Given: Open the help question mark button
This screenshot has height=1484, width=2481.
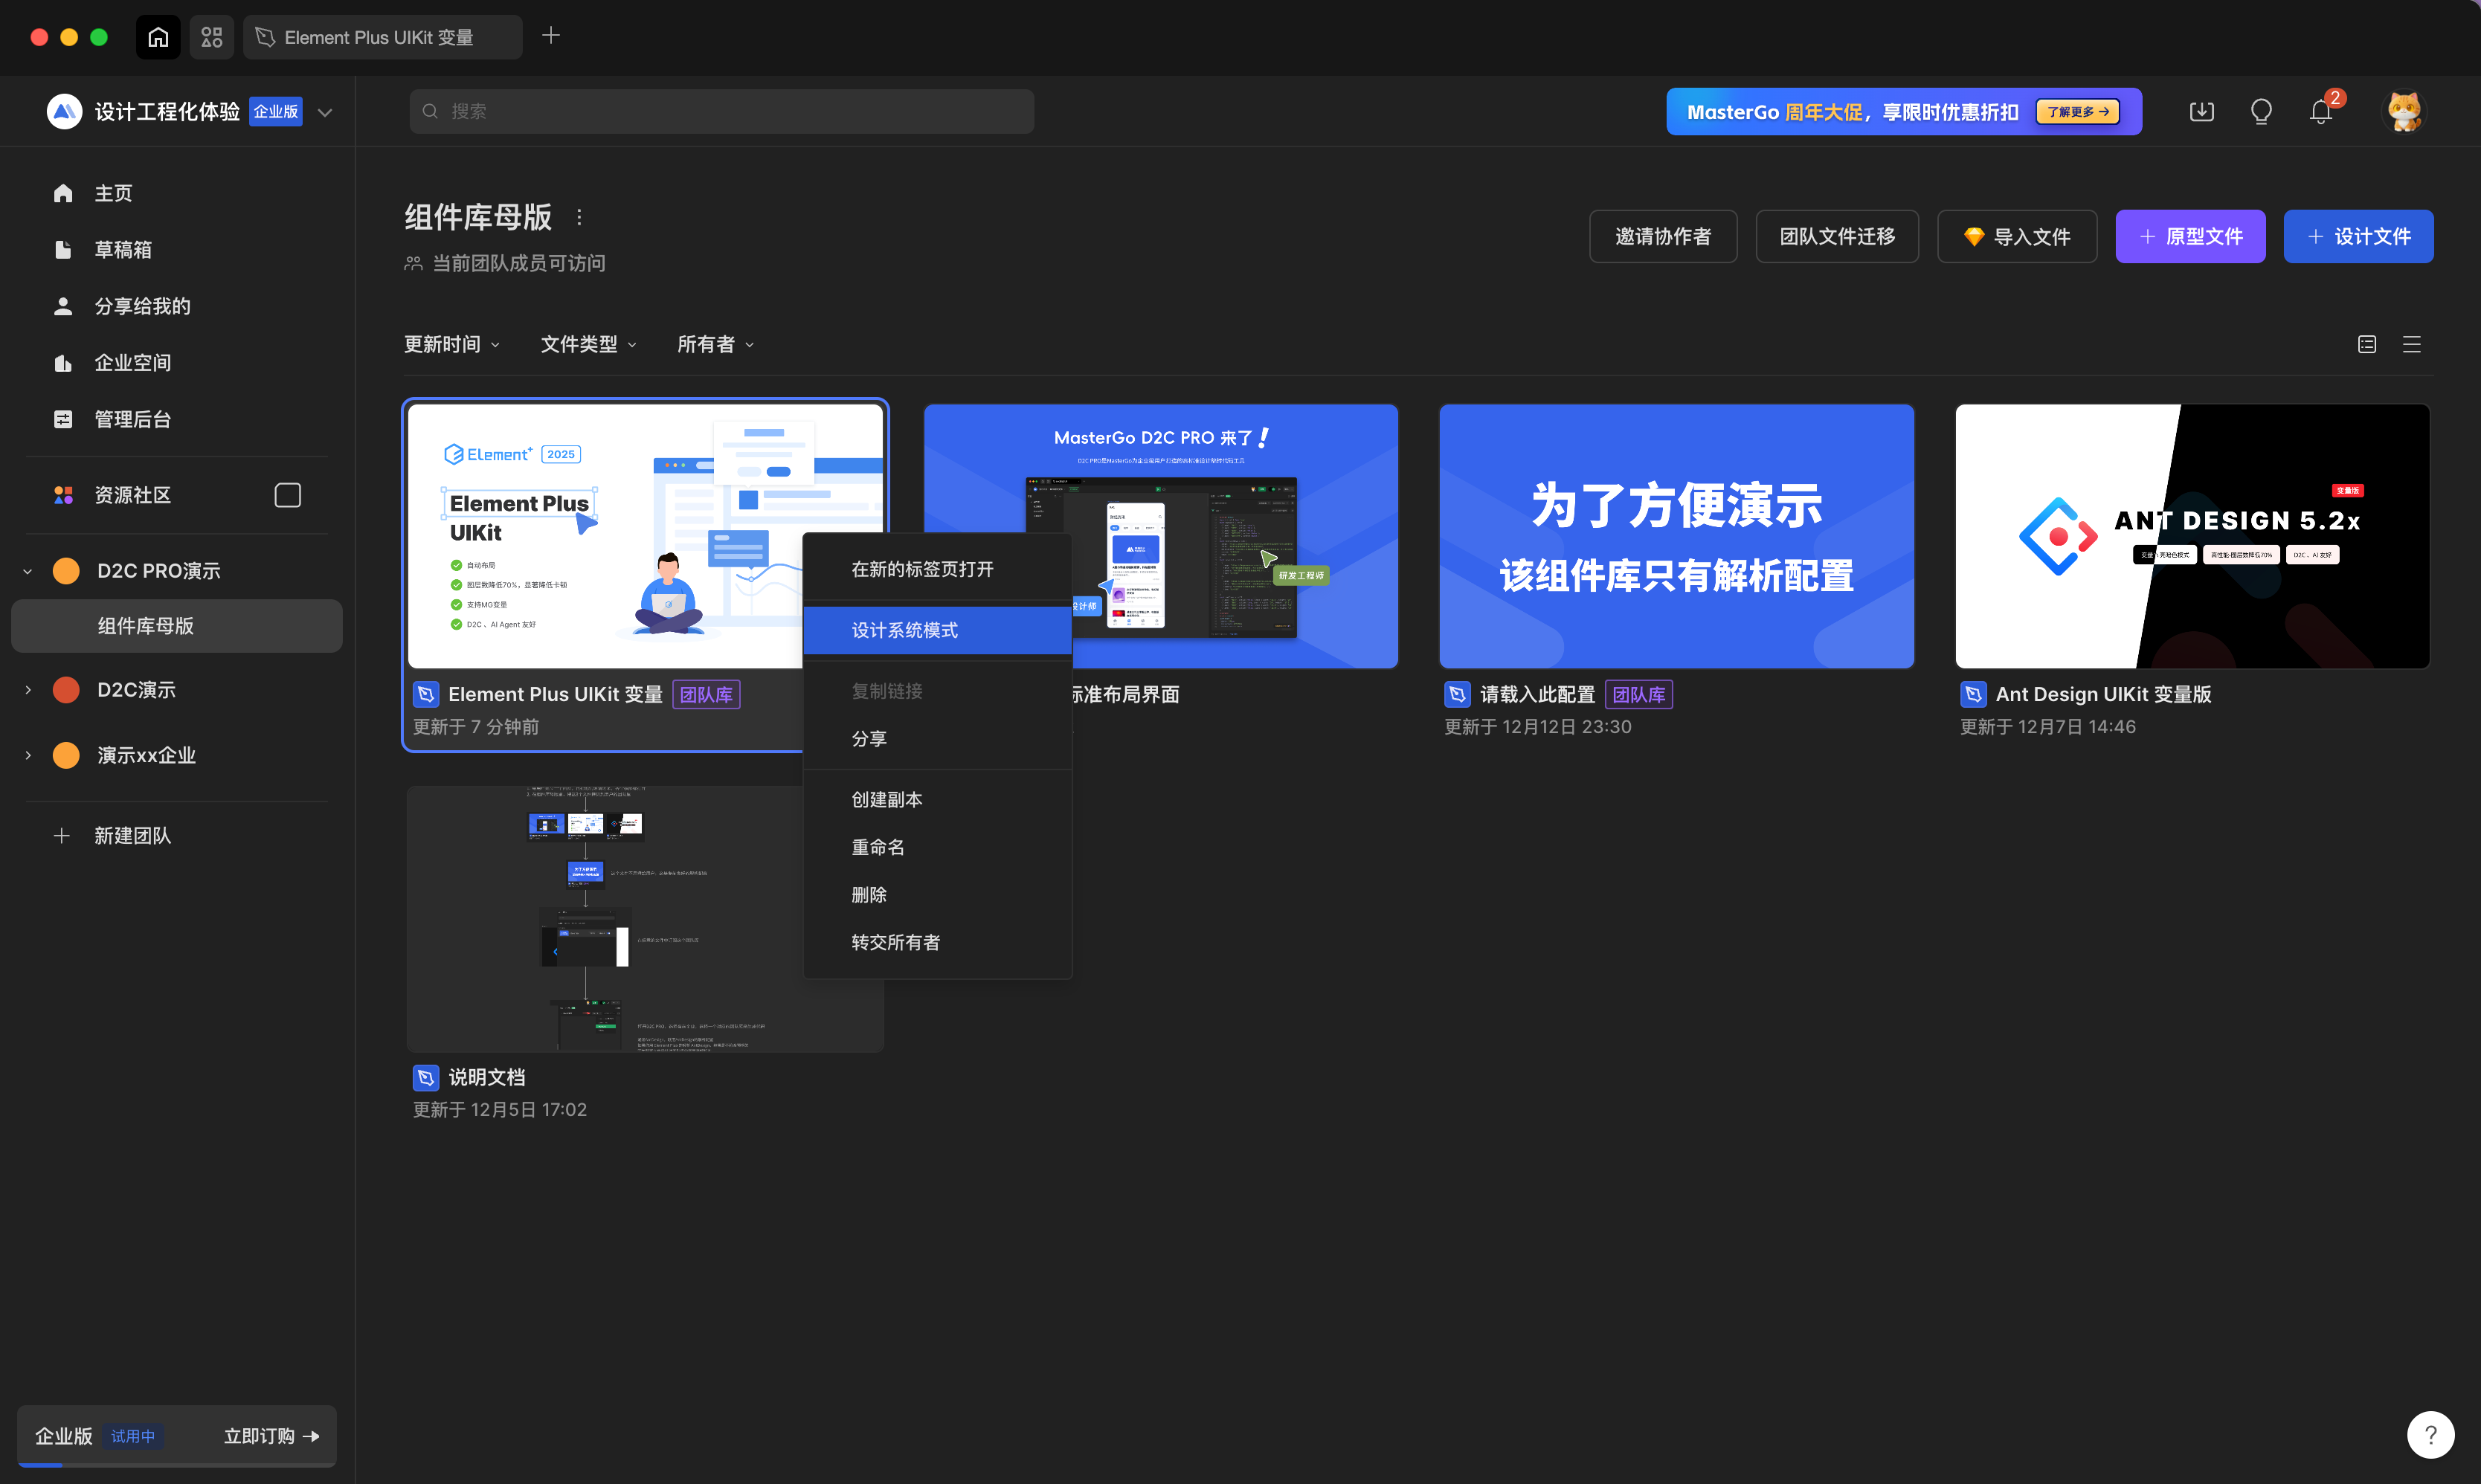Looking at the screenshot, I should (x=2431, y=1435).
